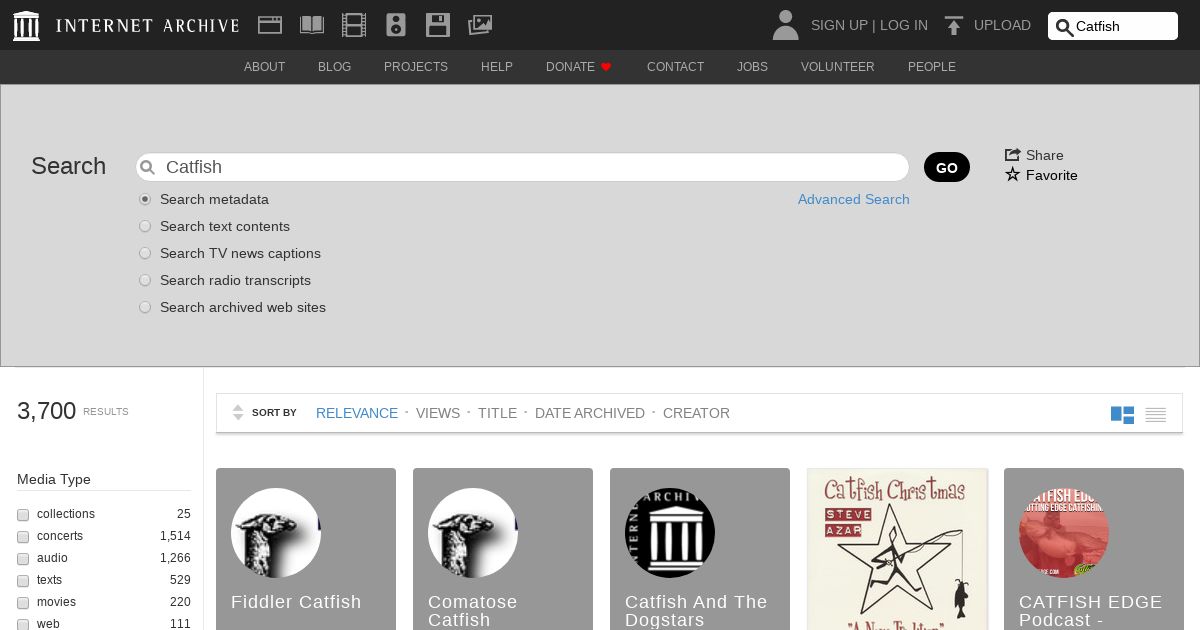Select Search archived web sites option
This screenshot has height=630, width=1200.
click(x=145, y=307)
